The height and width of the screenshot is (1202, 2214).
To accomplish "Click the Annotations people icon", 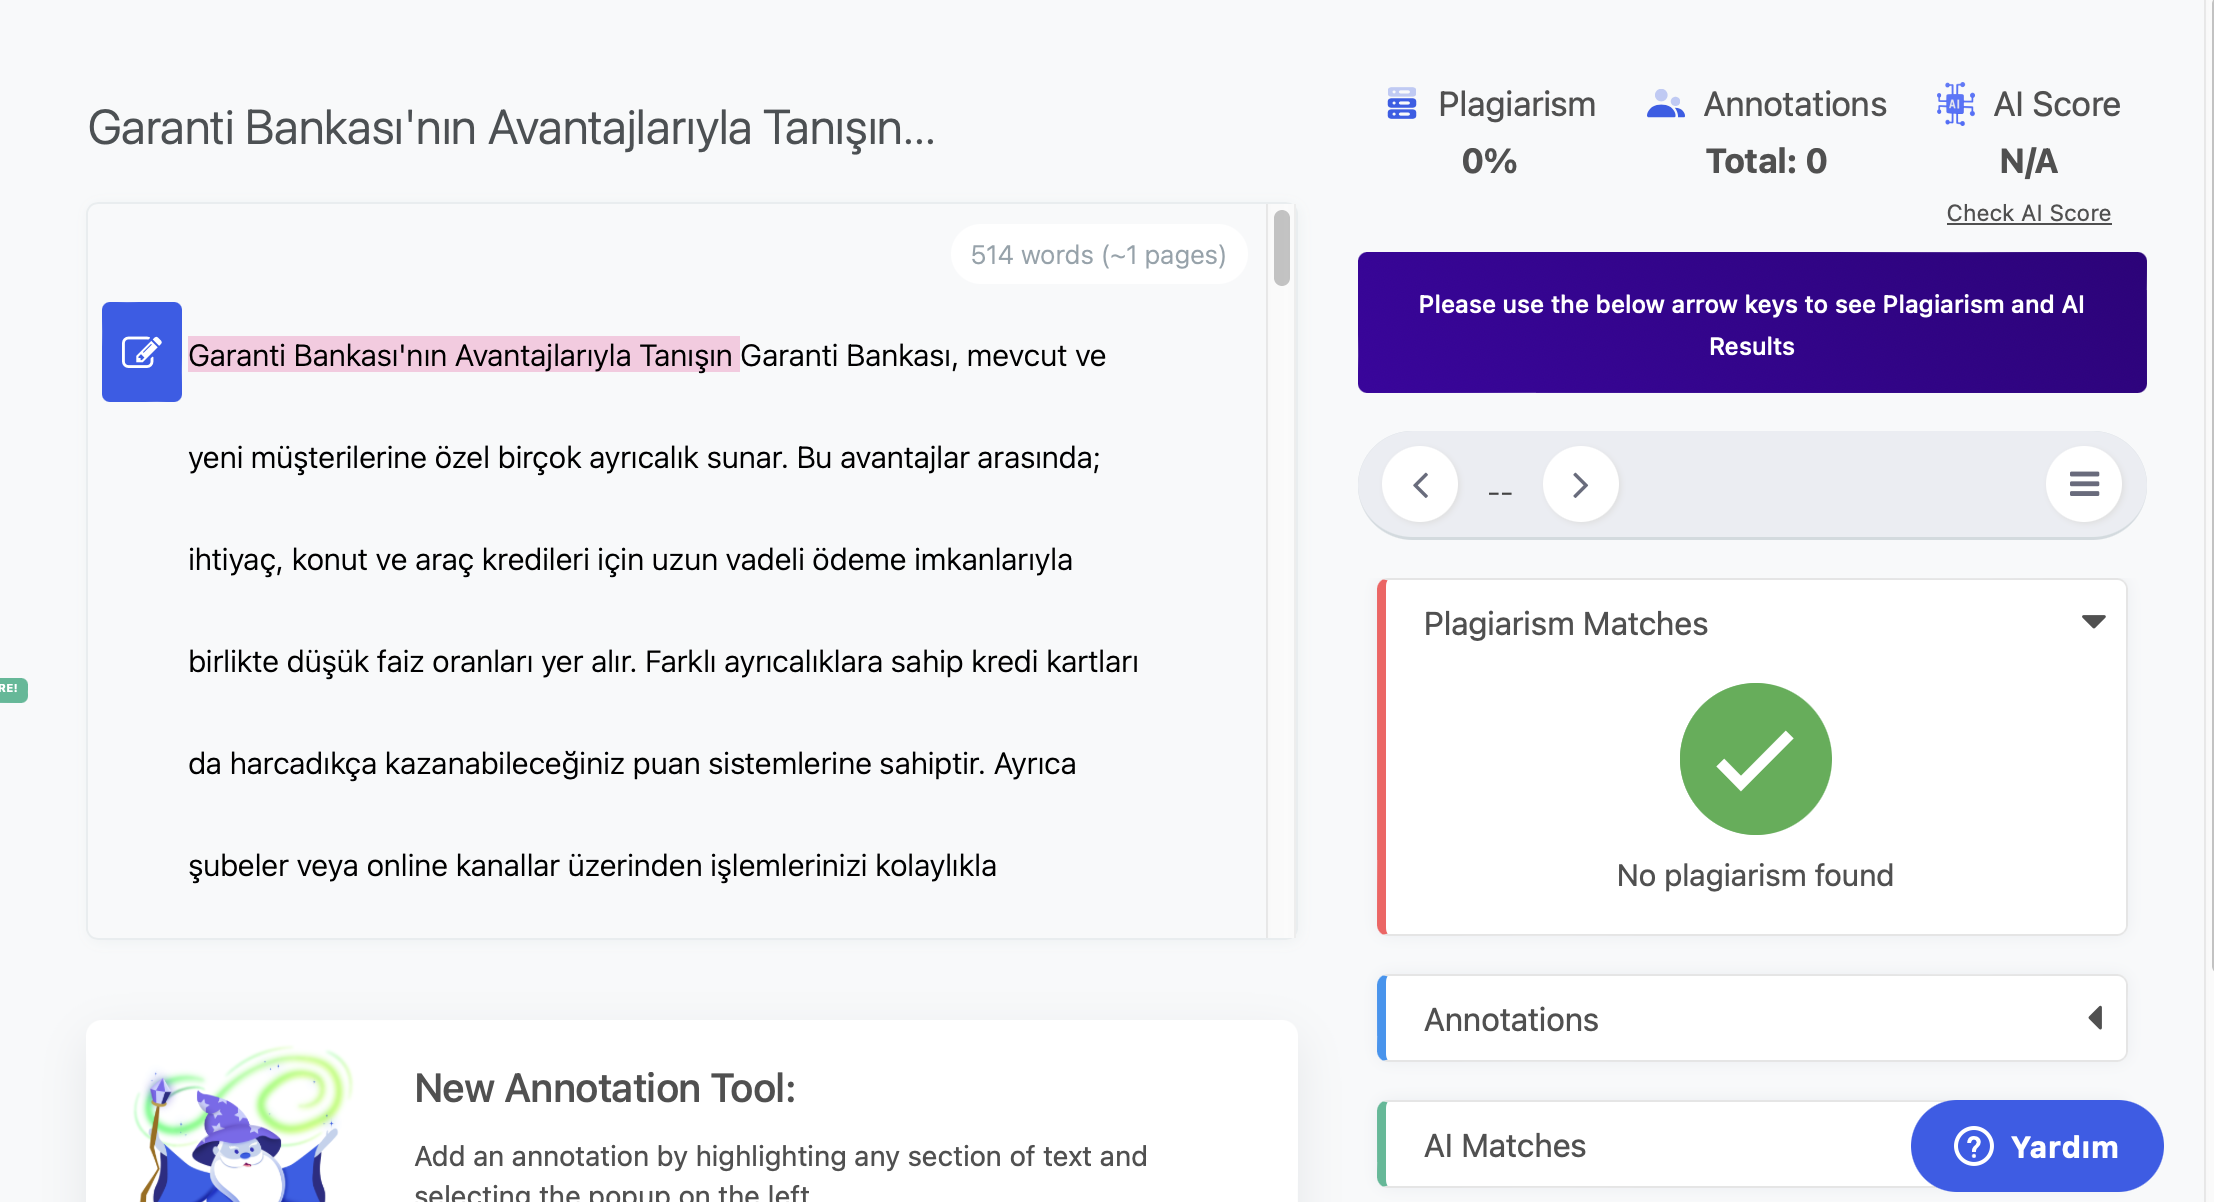I will coord(1665,104).
